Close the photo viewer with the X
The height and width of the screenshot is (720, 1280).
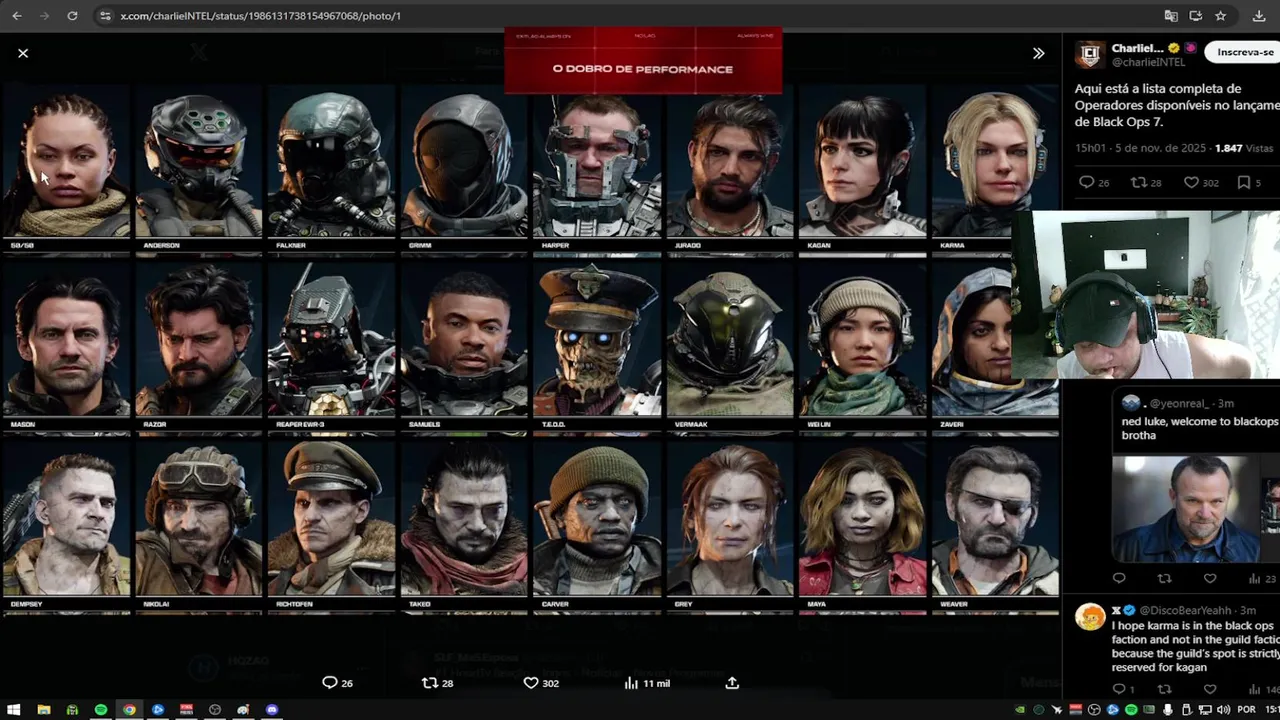[23, 53]
